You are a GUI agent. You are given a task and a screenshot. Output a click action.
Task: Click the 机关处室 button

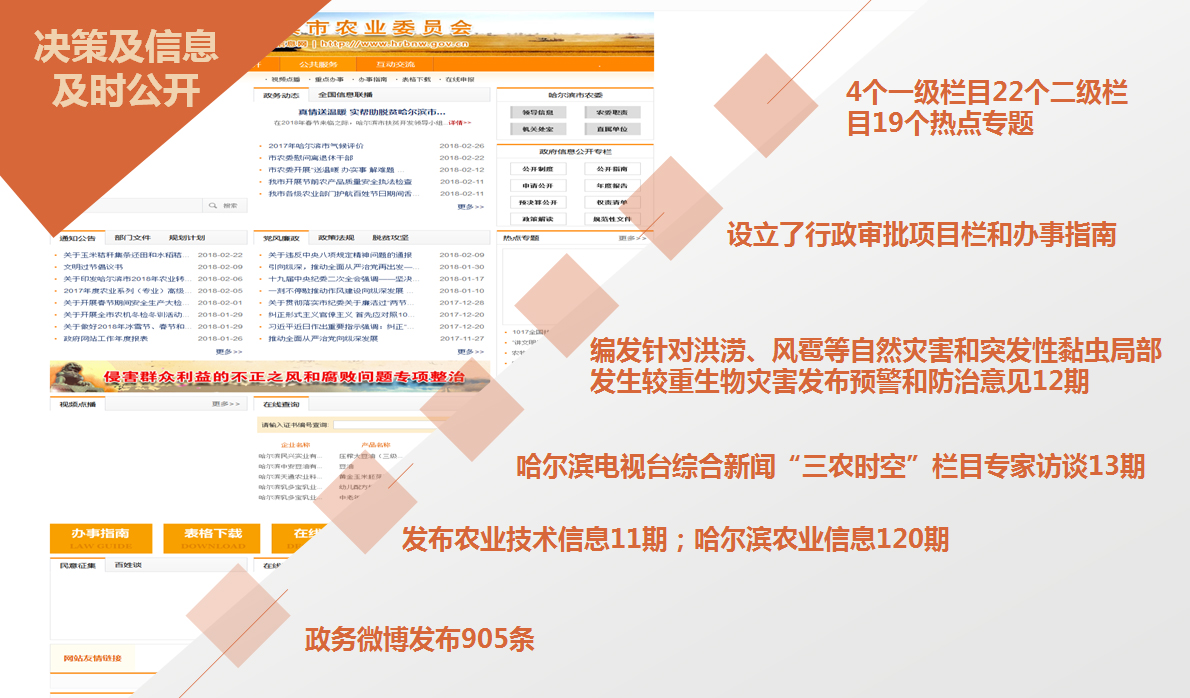pyautogui.click(x=538, y=129)
